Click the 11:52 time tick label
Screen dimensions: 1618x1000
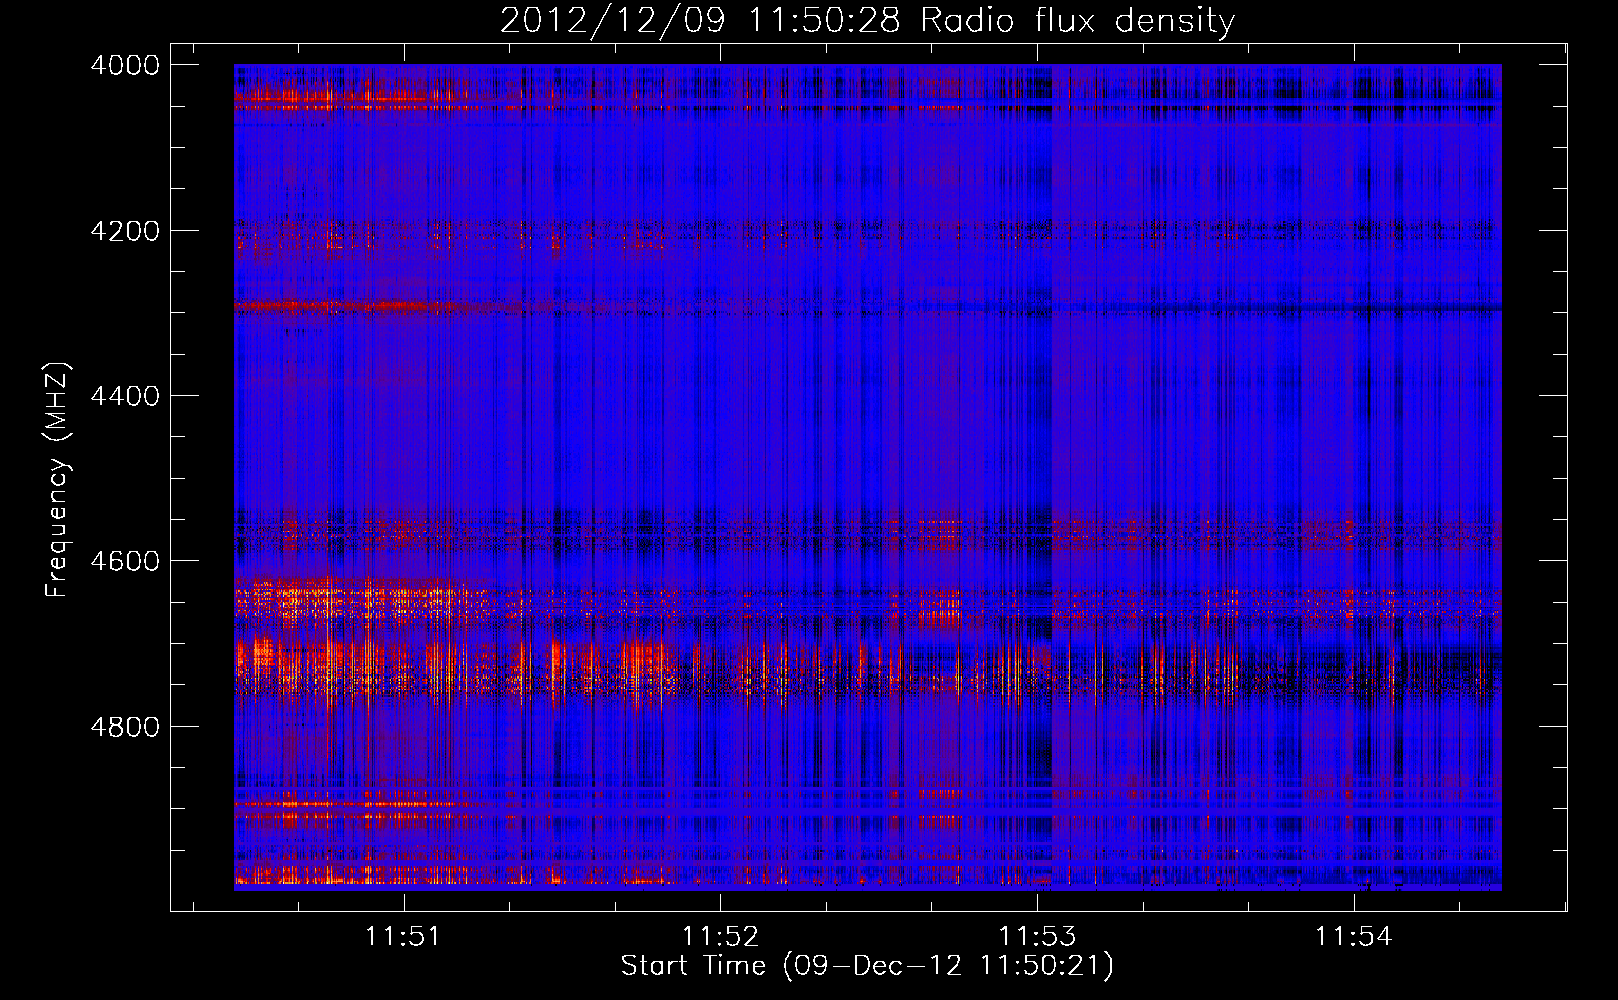point(720,936)
